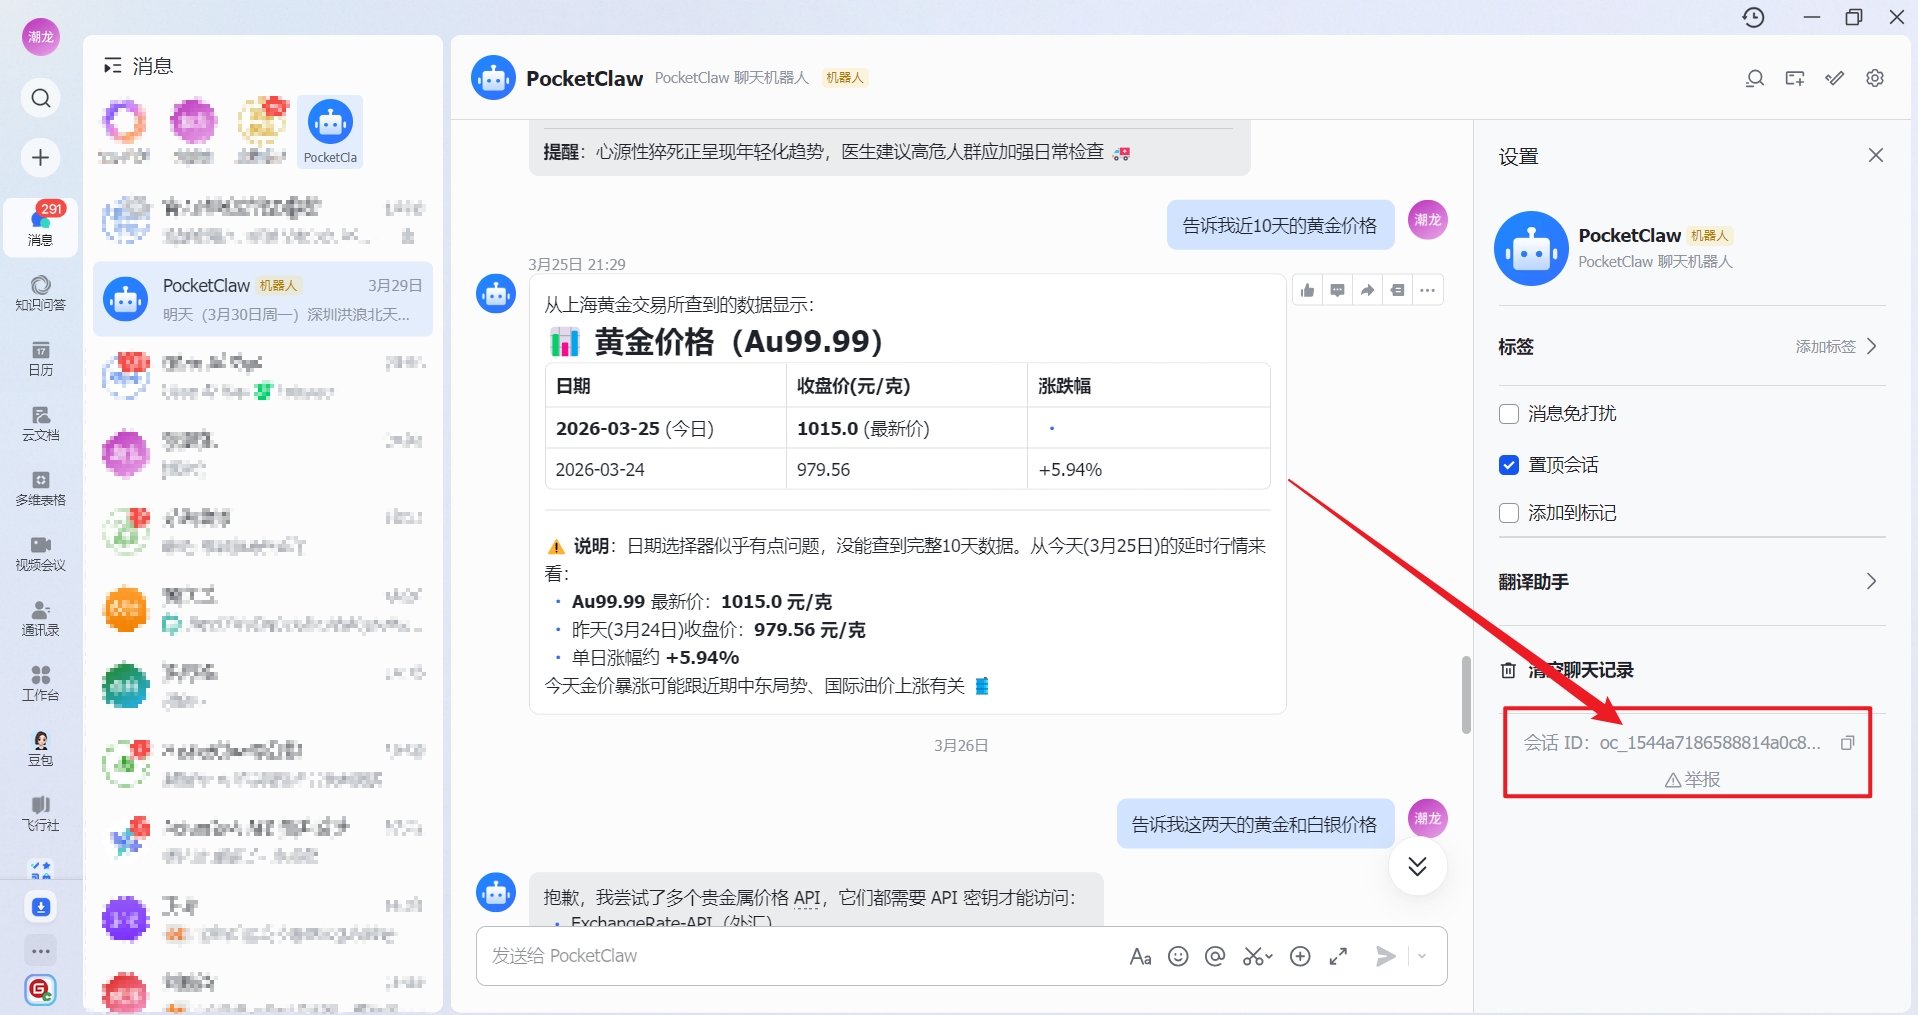Jump to latest messages with double-chevron button
This screenshot has width=1918, height=1015.
coord(1417,866)
